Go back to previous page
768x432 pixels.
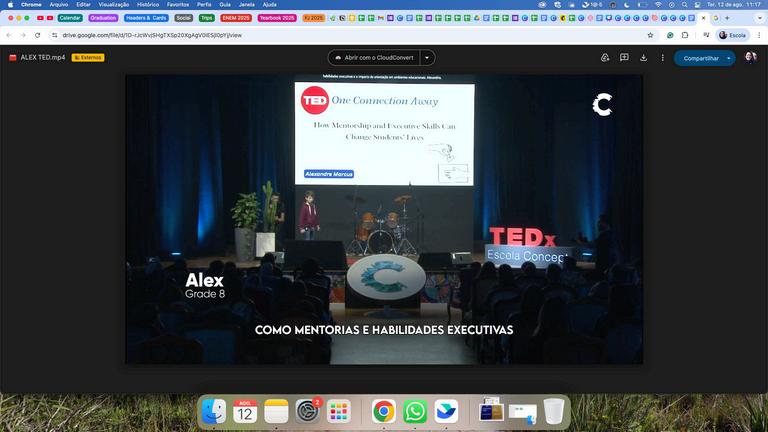(9, 35)
